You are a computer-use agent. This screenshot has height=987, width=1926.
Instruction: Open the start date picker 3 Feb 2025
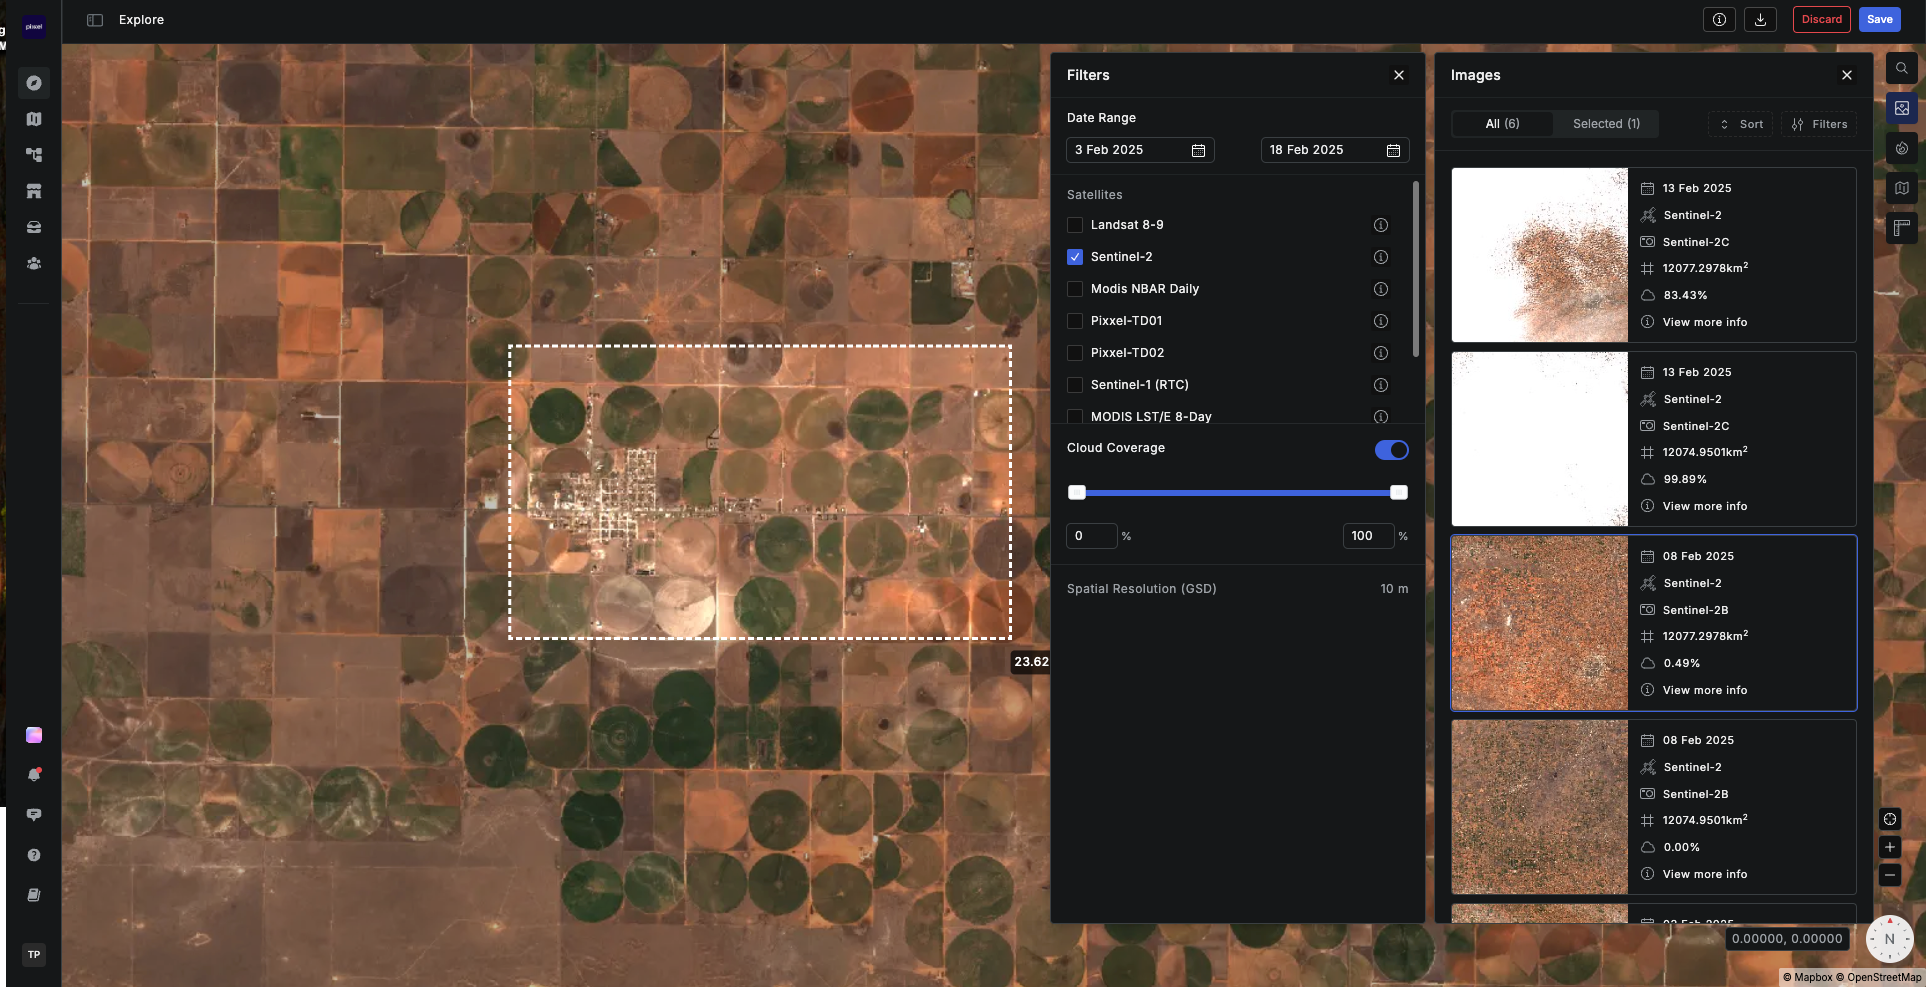click(1140, 150)
